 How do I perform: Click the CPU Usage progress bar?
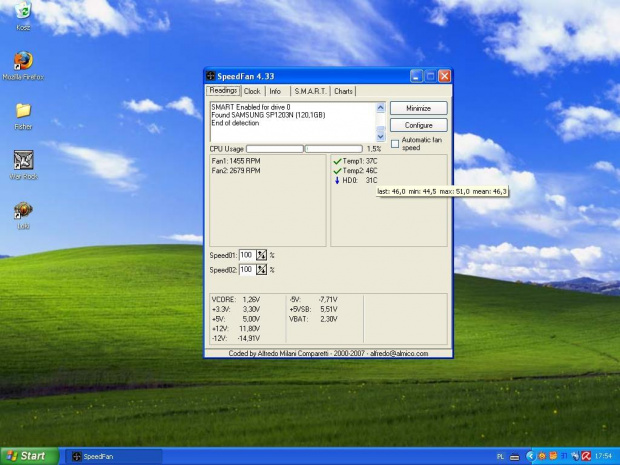click(x=275, y=148)
